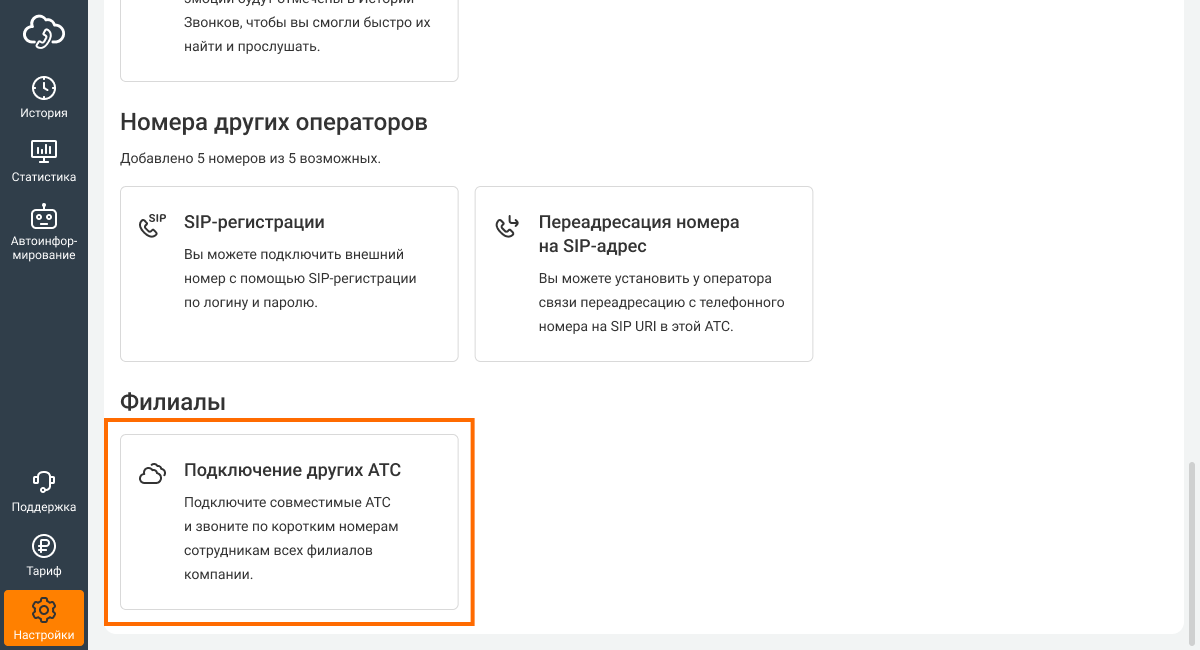Click the cloud icon in Подключение других АТС
Viewport: 1200px width, 650px height.
152,474
